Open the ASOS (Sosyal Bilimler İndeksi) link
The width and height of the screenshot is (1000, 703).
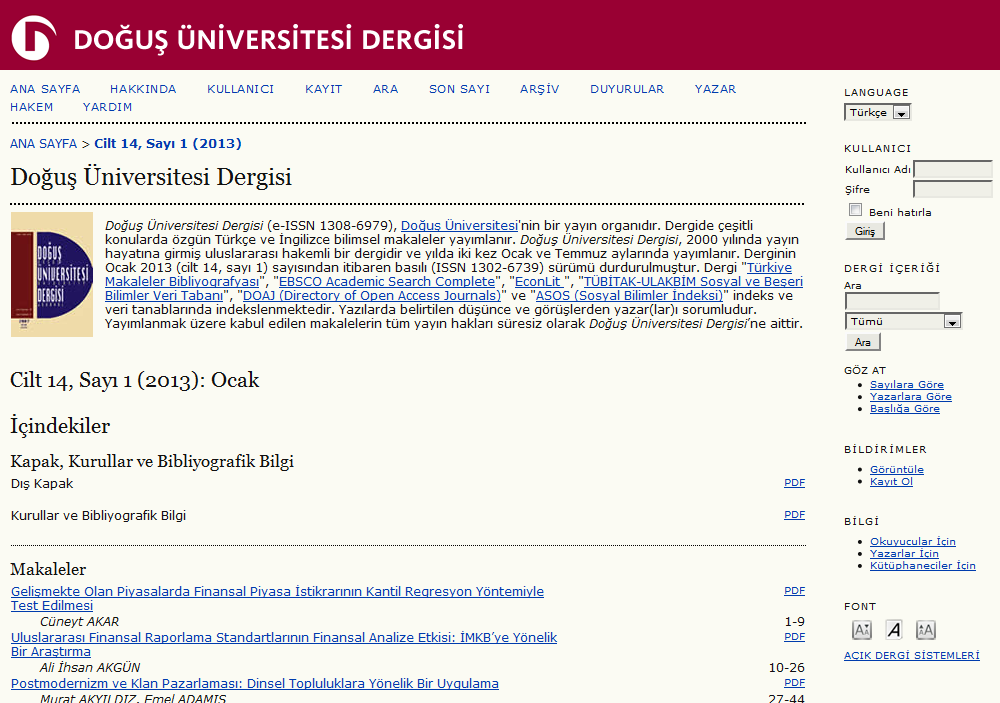point(629,296)
